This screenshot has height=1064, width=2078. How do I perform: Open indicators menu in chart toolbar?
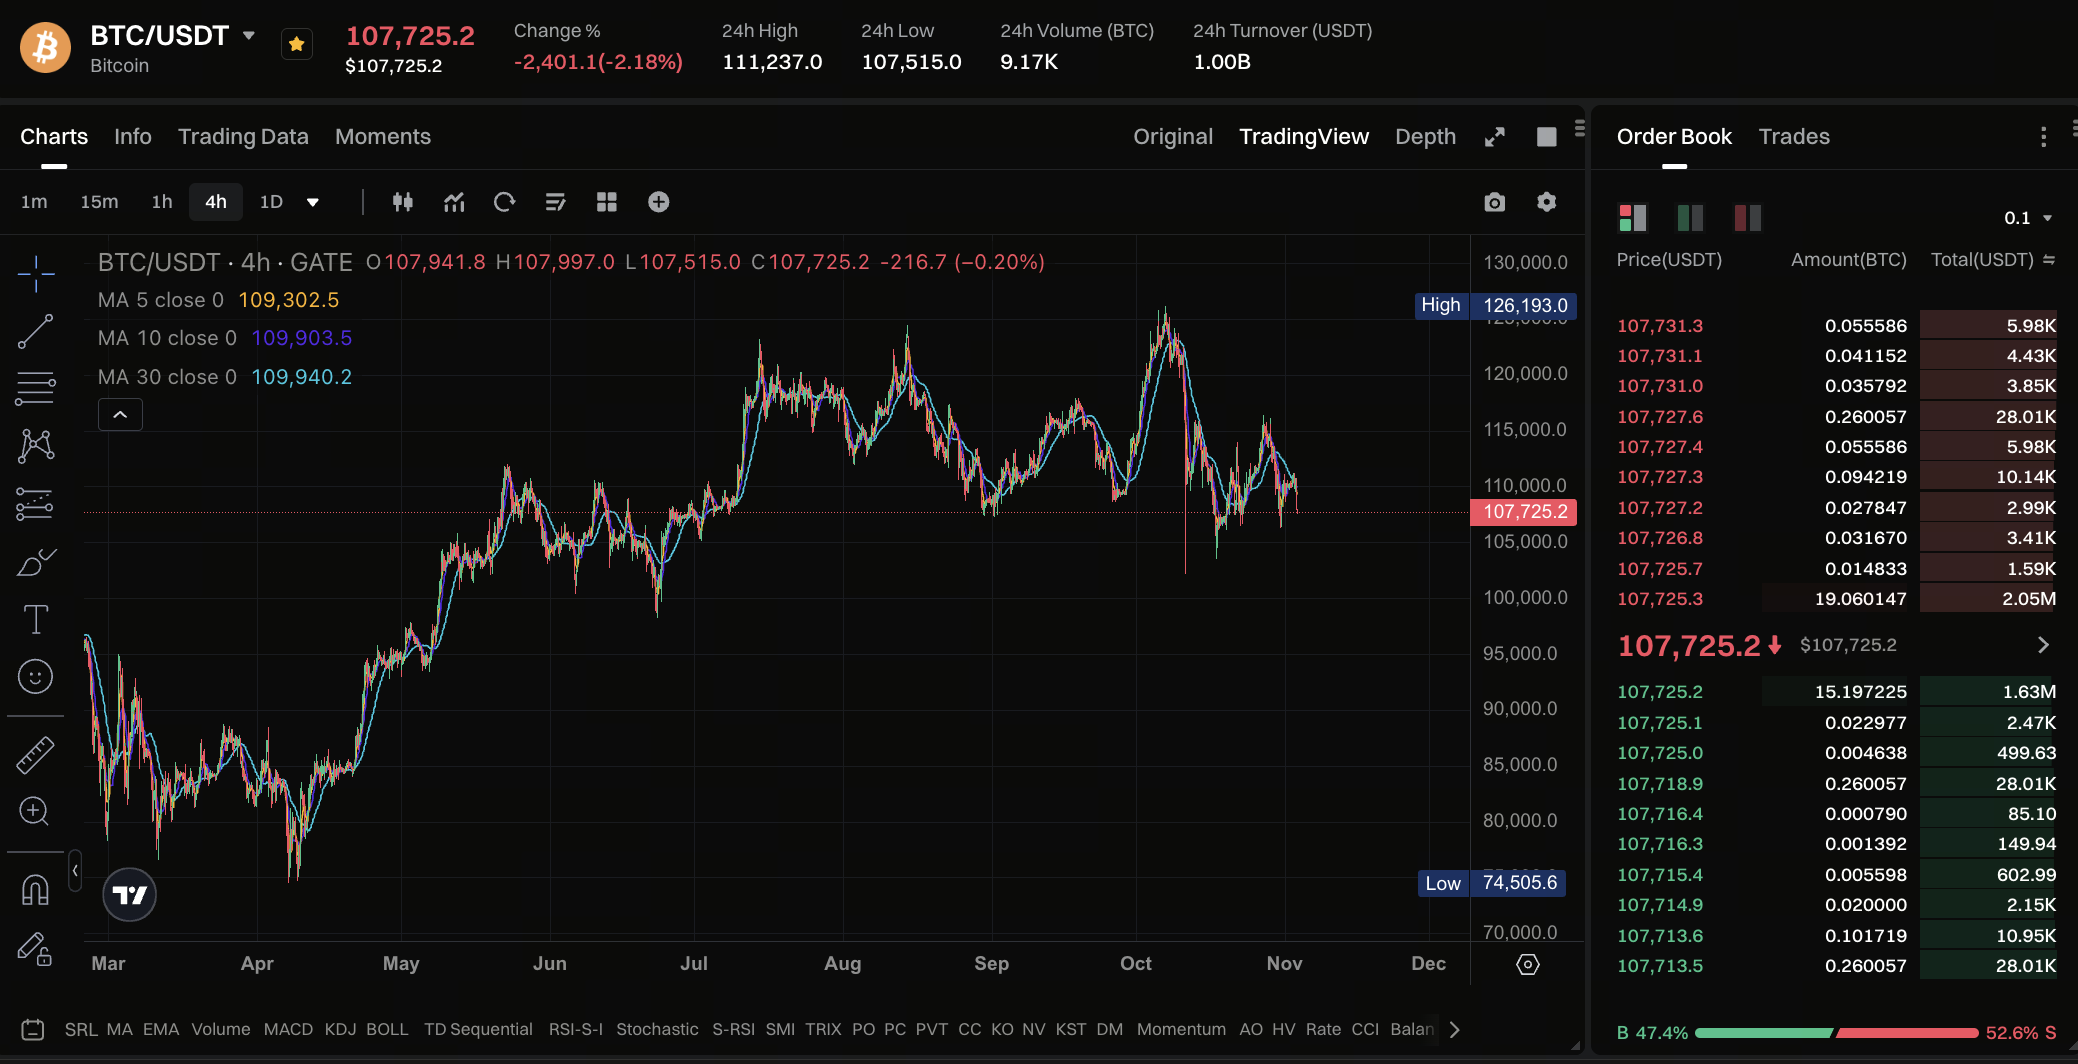(x=454, y=202)
